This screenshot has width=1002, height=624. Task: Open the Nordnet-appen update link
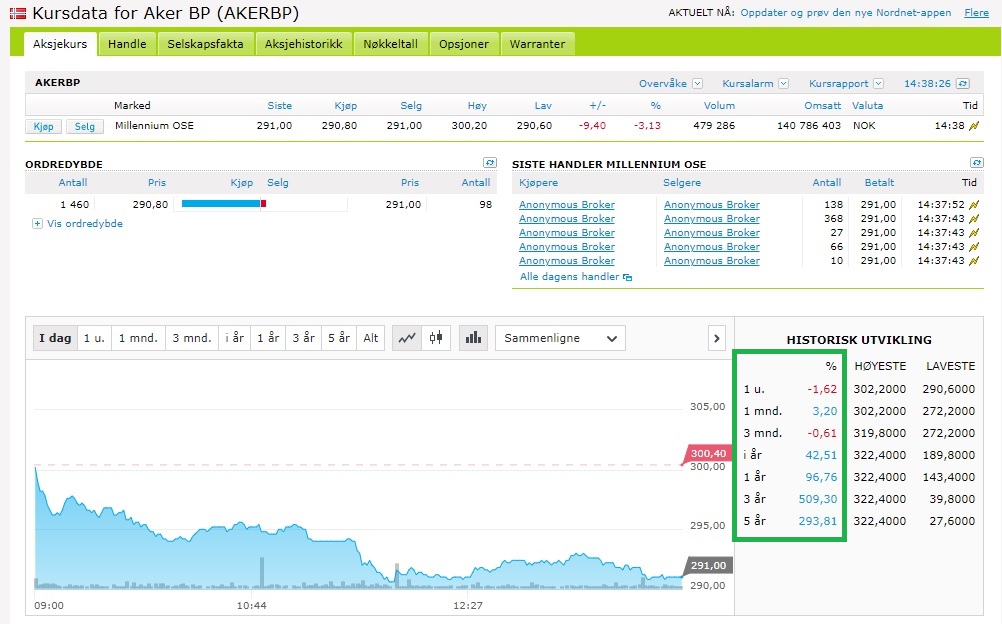(x=845, y=13)
